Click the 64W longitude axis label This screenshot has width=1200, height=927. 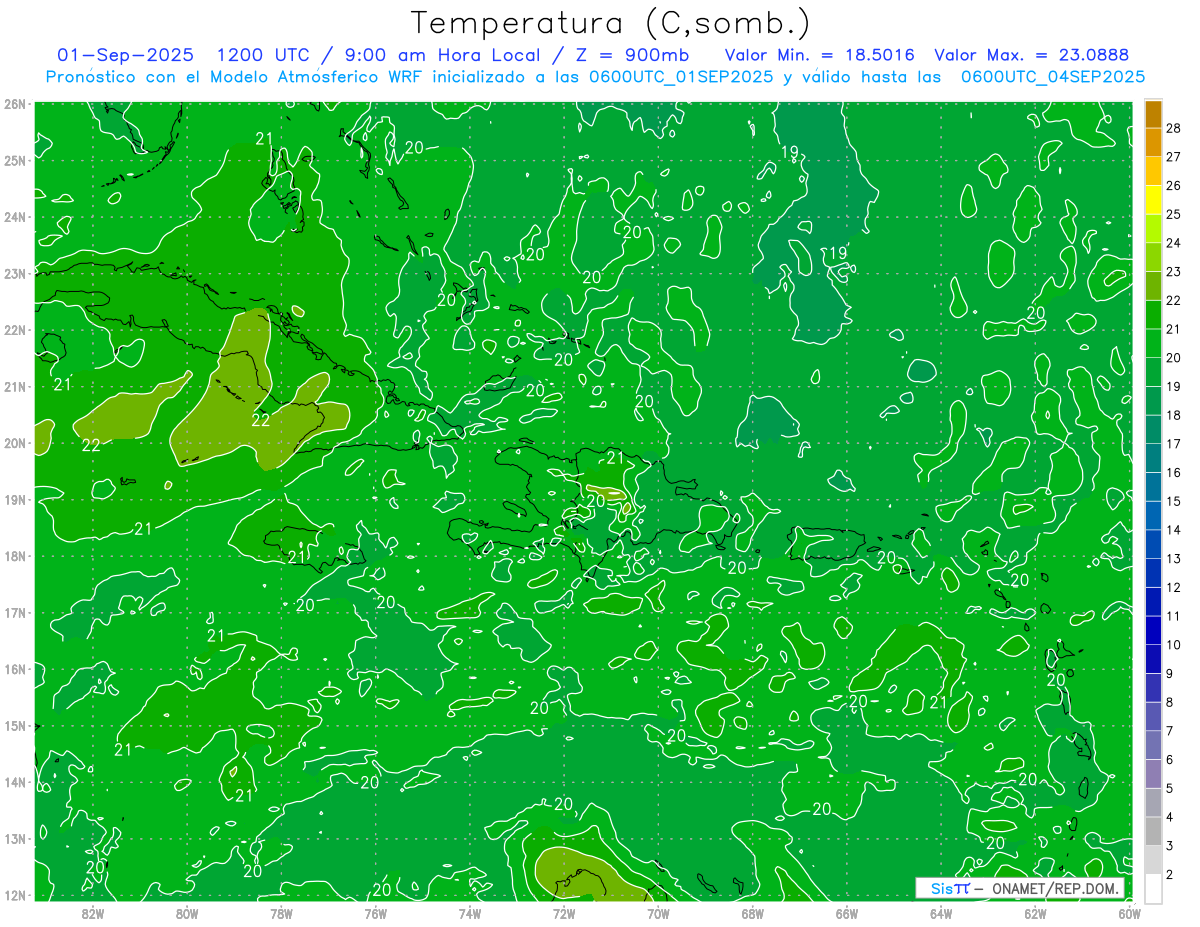point(941,913)
